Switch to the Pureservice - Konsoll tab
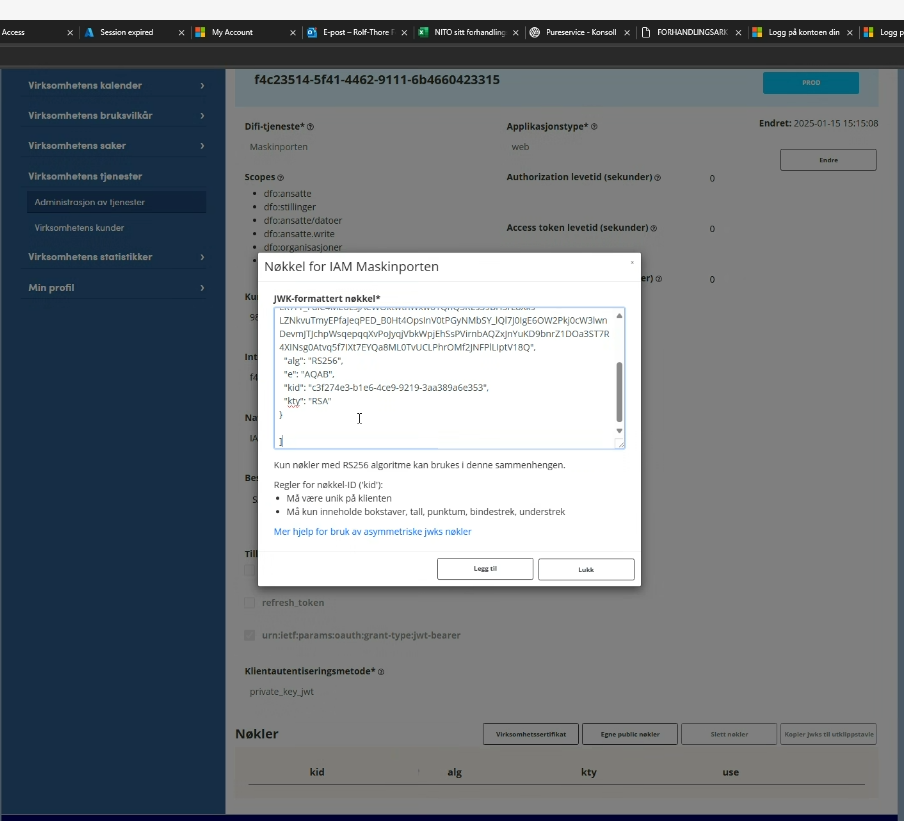 [581, 32]
